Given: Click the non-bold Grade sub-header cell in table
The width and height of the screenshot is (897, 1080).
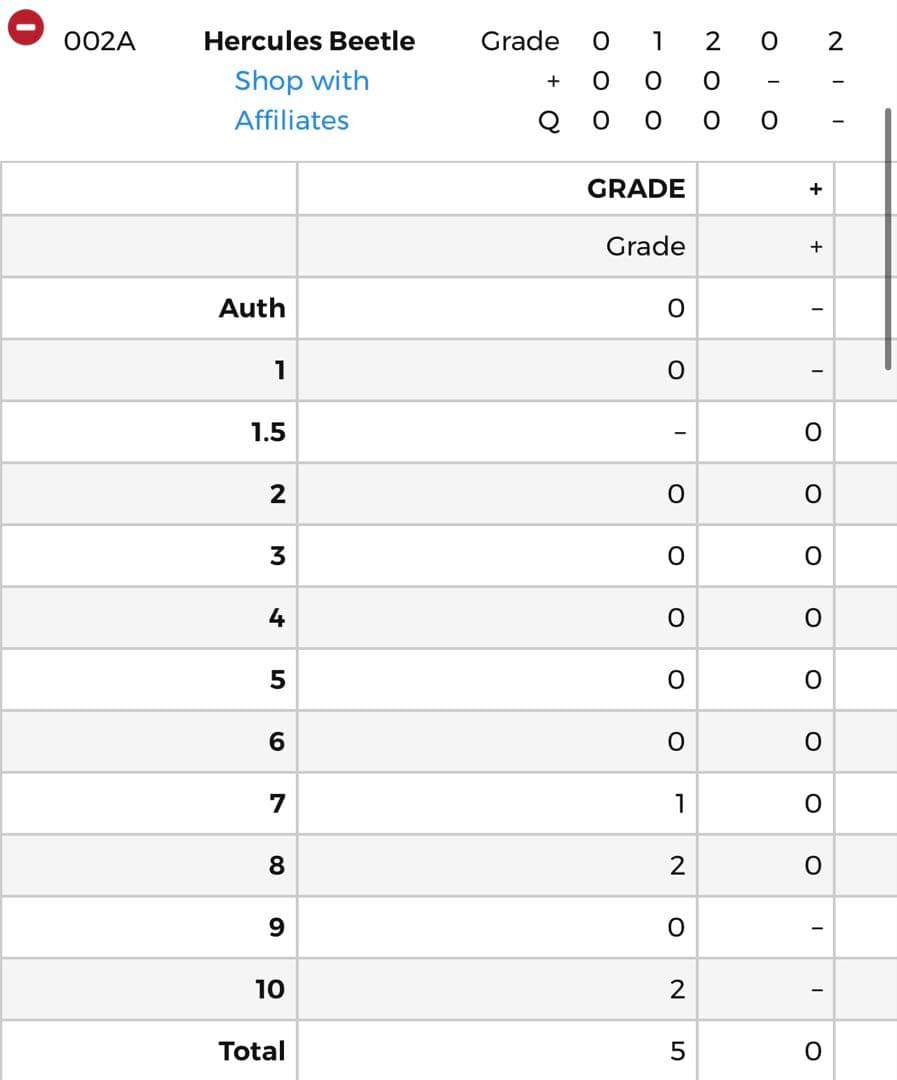Looking at the screenshot, I should point(645,246).
